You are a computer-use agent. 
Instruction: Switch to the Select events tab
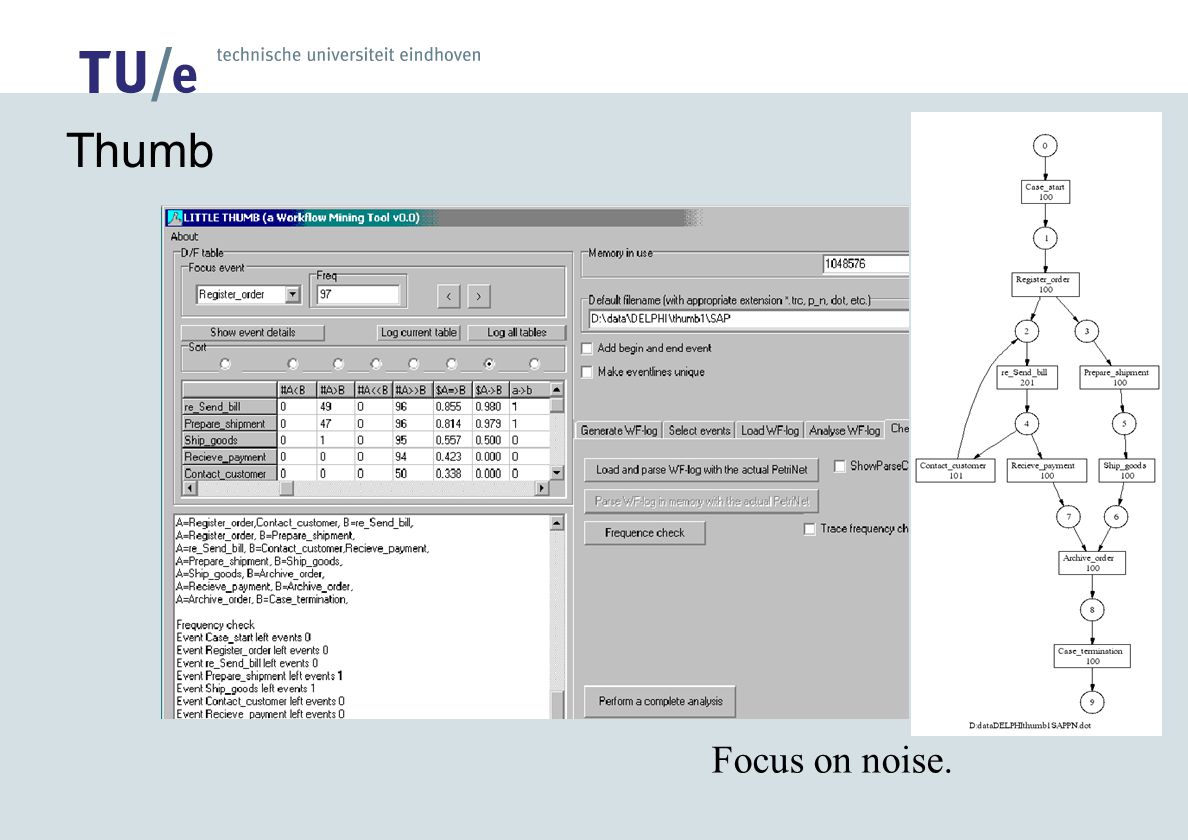[699, 430]
